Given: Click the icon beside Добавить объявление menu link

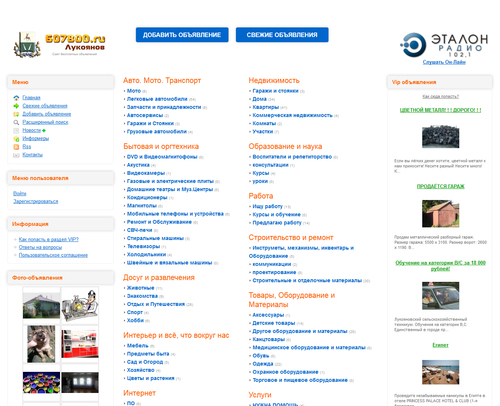Looking at the screenshot, I should point(16,114).
